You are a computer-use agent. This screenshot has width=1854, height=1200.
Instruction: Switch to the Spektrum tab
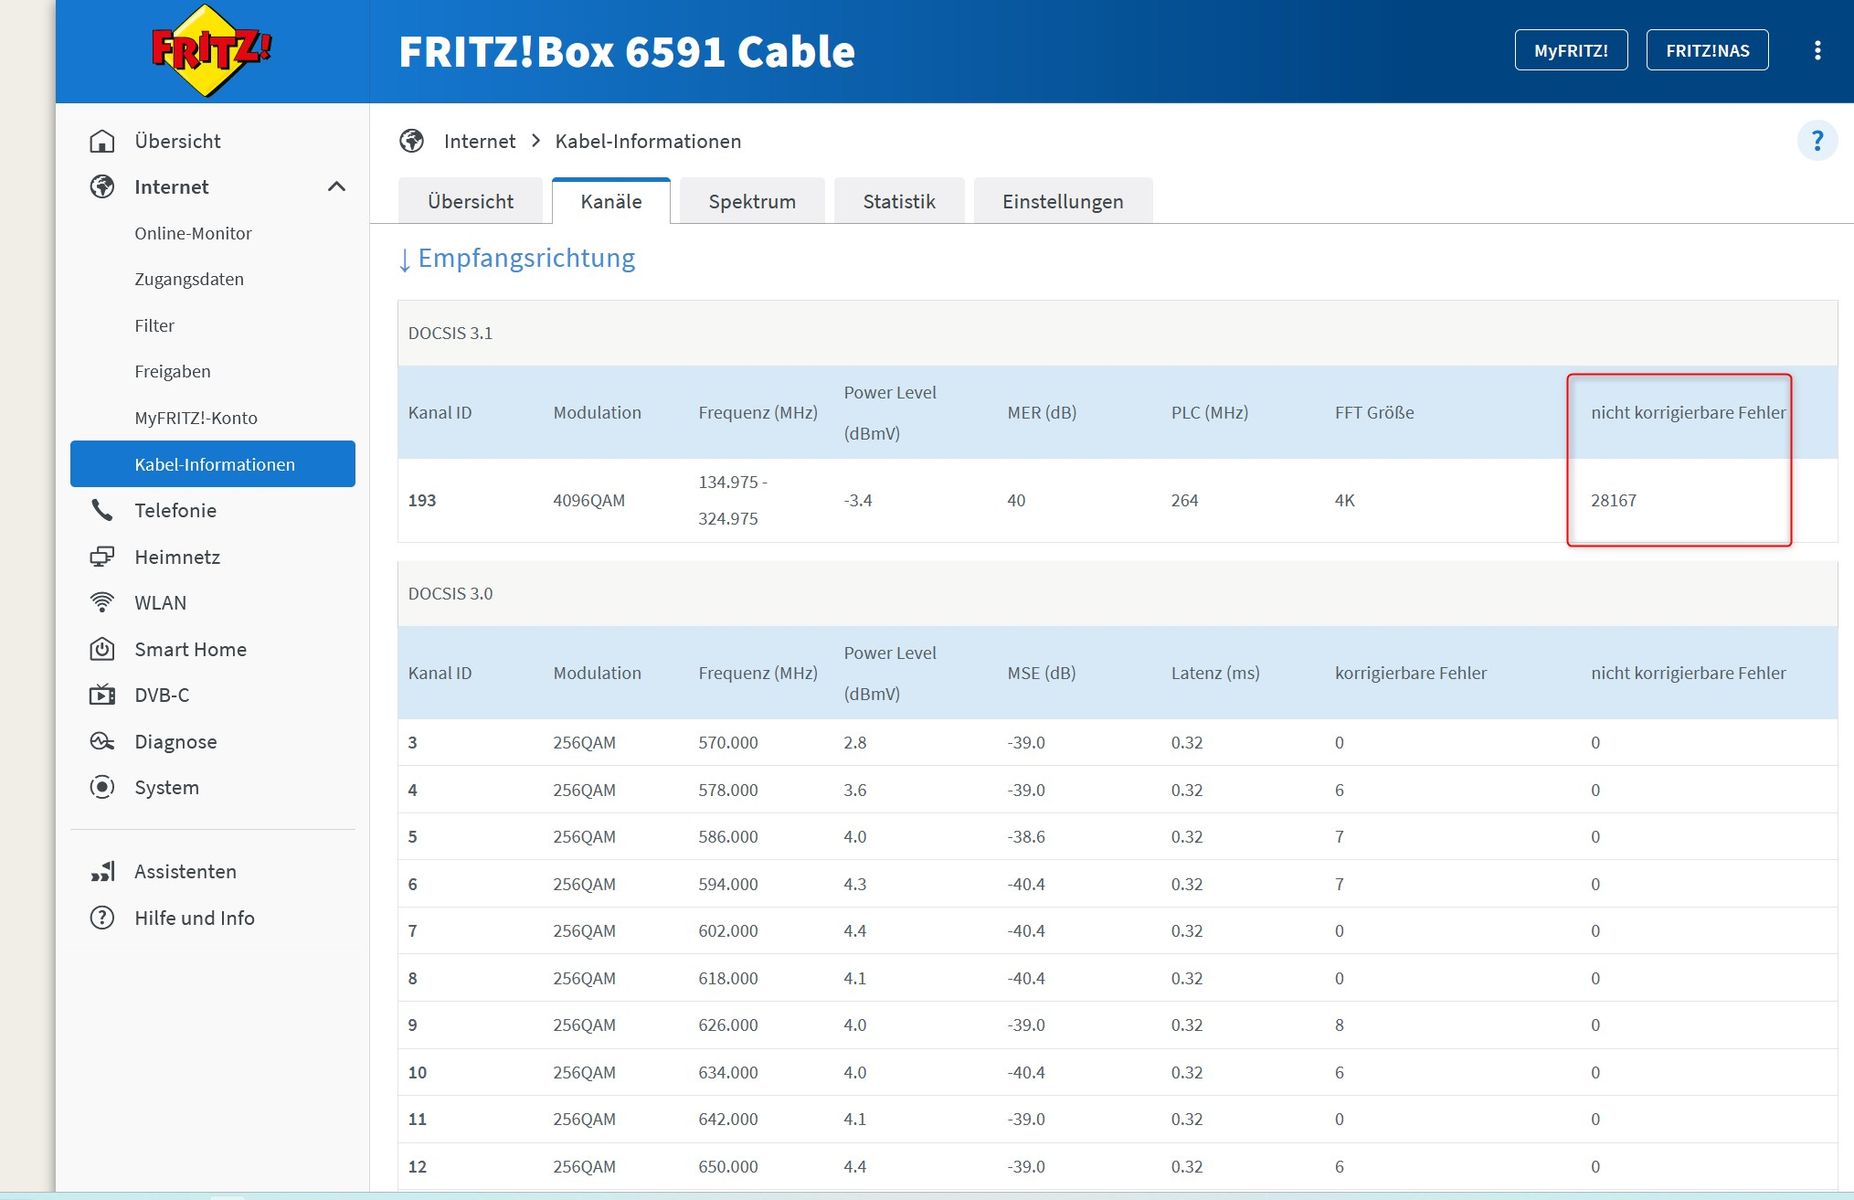752,201
